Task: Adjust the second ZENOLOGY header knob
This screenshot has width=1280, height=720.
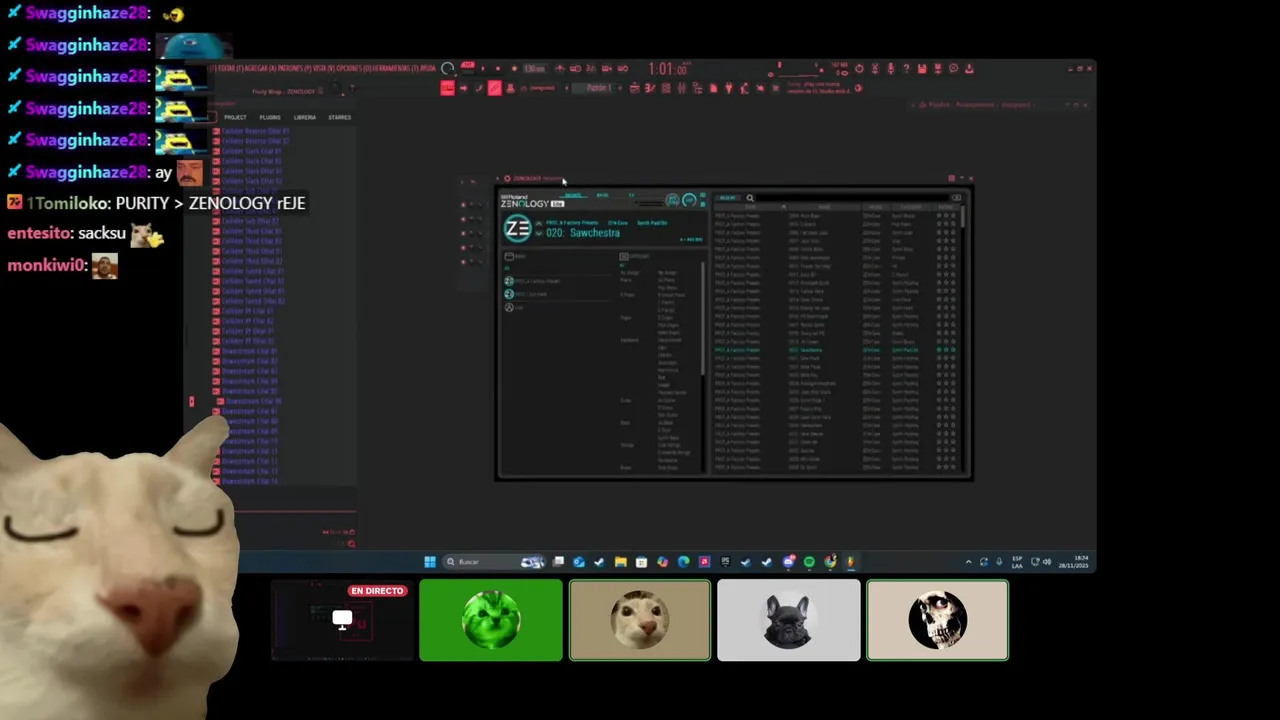Action: point(689,199)
